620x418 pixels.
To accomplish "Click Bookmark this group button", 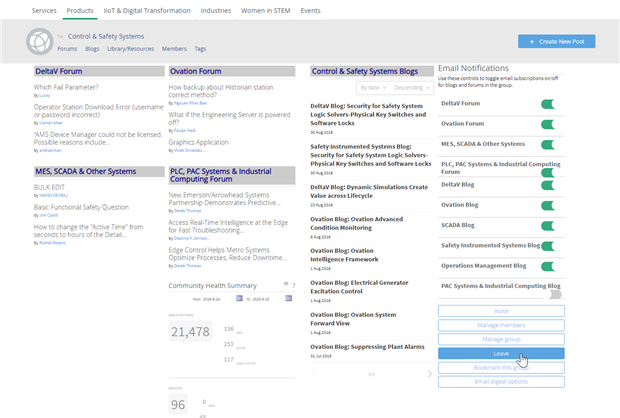I will pyautogui.click(x=501, y=368).
